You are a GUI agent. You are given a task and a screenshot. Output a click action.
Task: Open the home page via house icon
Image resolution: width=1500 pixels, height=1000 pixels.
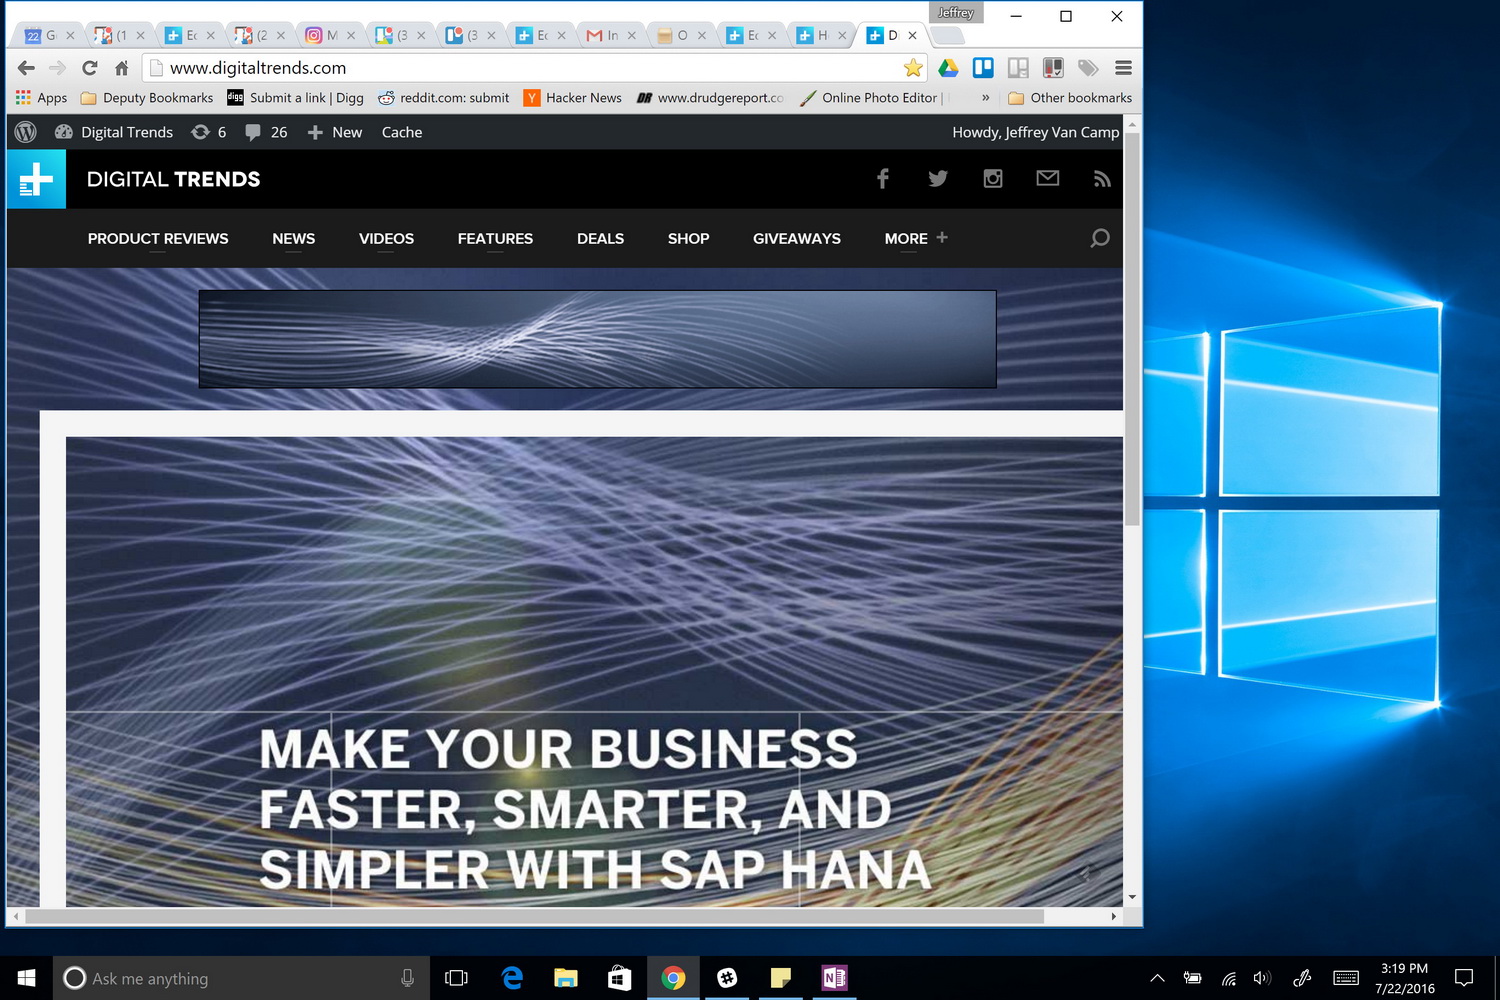pyautogui.click(x=121, y=68)
